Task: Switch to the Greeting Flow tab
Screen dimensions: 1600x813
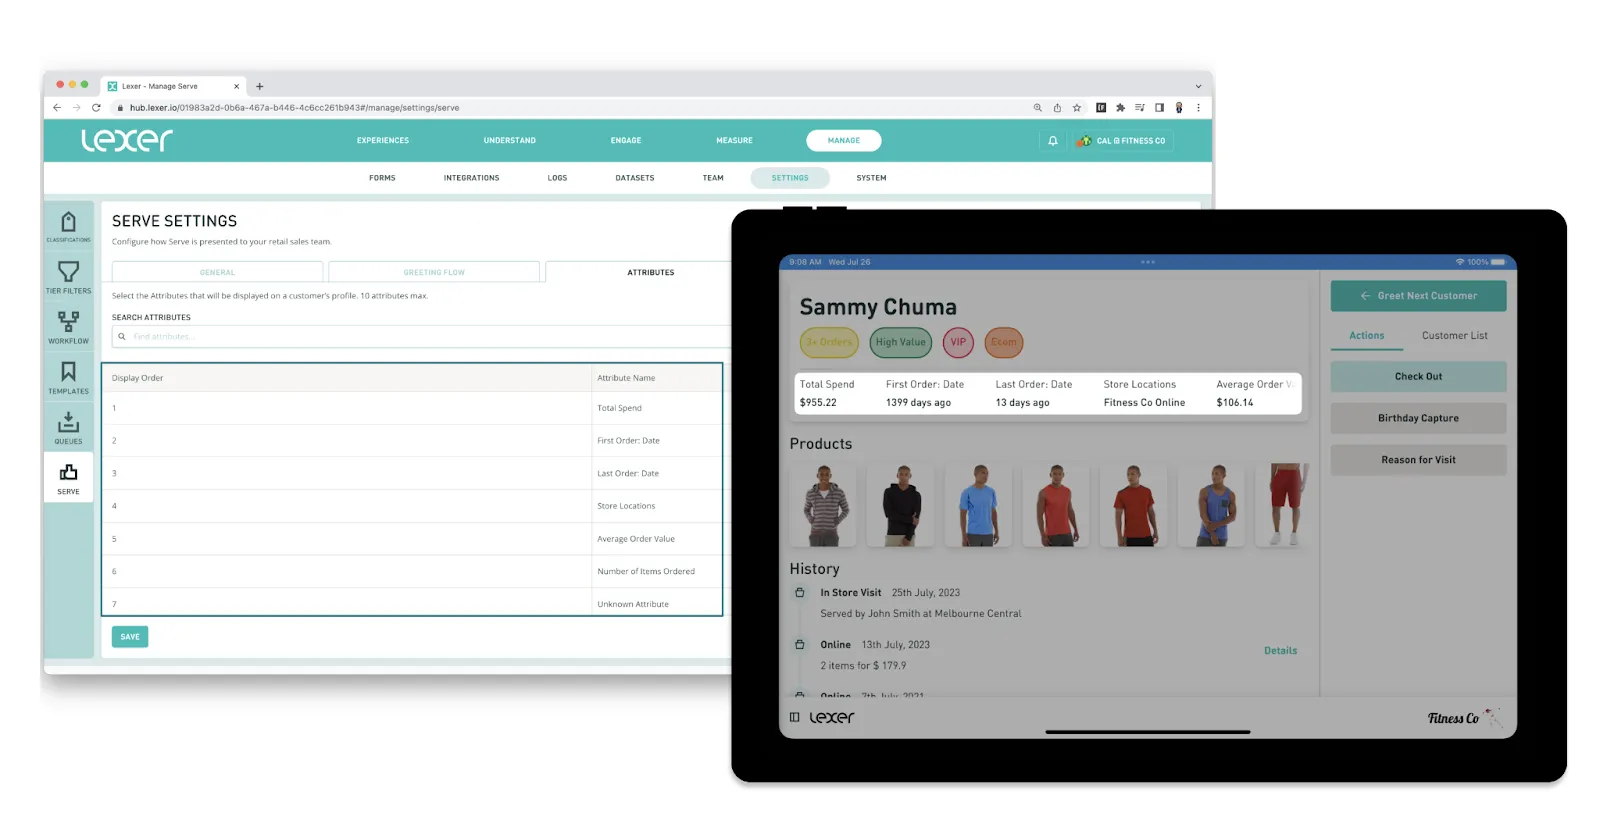Action: [x=434, y=272]
